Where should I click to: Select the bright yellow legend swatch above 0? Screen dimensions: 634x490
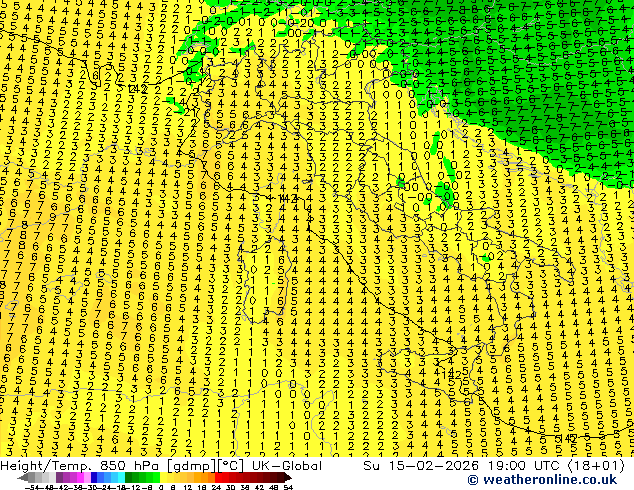[x=163, y=477]
